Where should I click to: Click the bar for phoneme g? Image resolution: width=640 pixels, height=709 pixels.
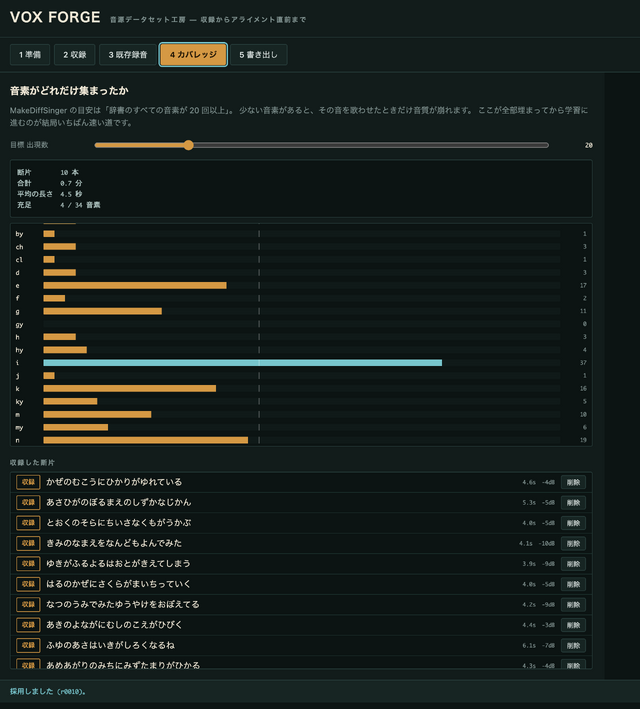tap(103, 311)
